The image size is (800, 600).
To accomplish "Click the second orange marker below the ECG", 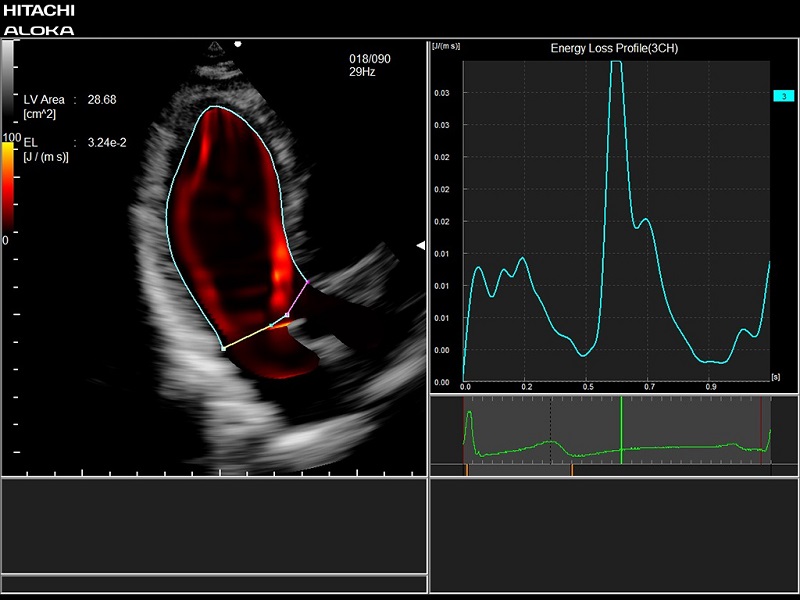I will (571, 468).
